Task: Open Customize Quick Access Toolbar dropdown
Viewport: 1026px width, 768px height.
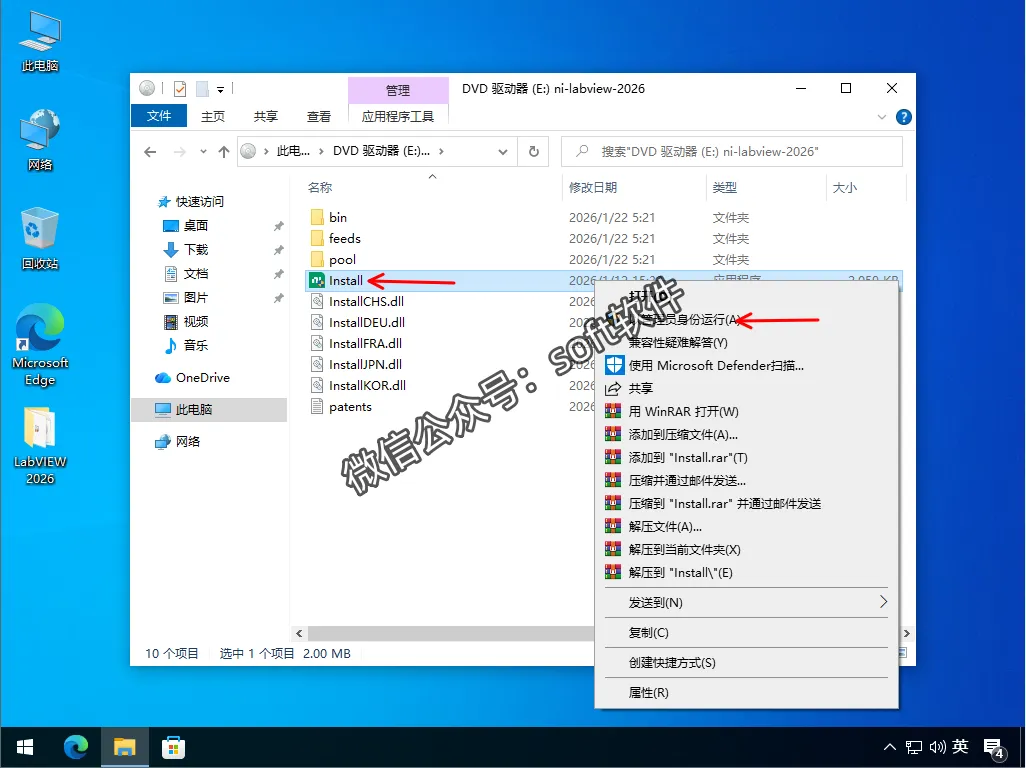Action: coord(221,90)
